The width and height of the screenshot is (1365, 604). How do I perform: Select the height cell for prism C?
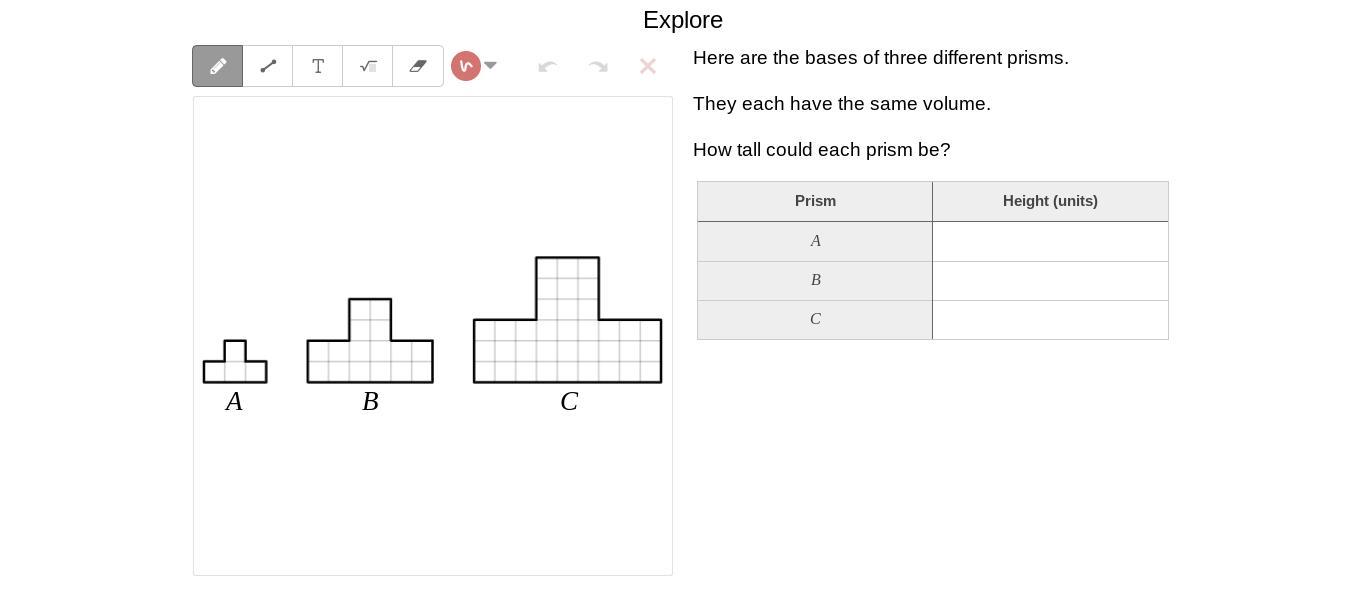point(1050,320)
